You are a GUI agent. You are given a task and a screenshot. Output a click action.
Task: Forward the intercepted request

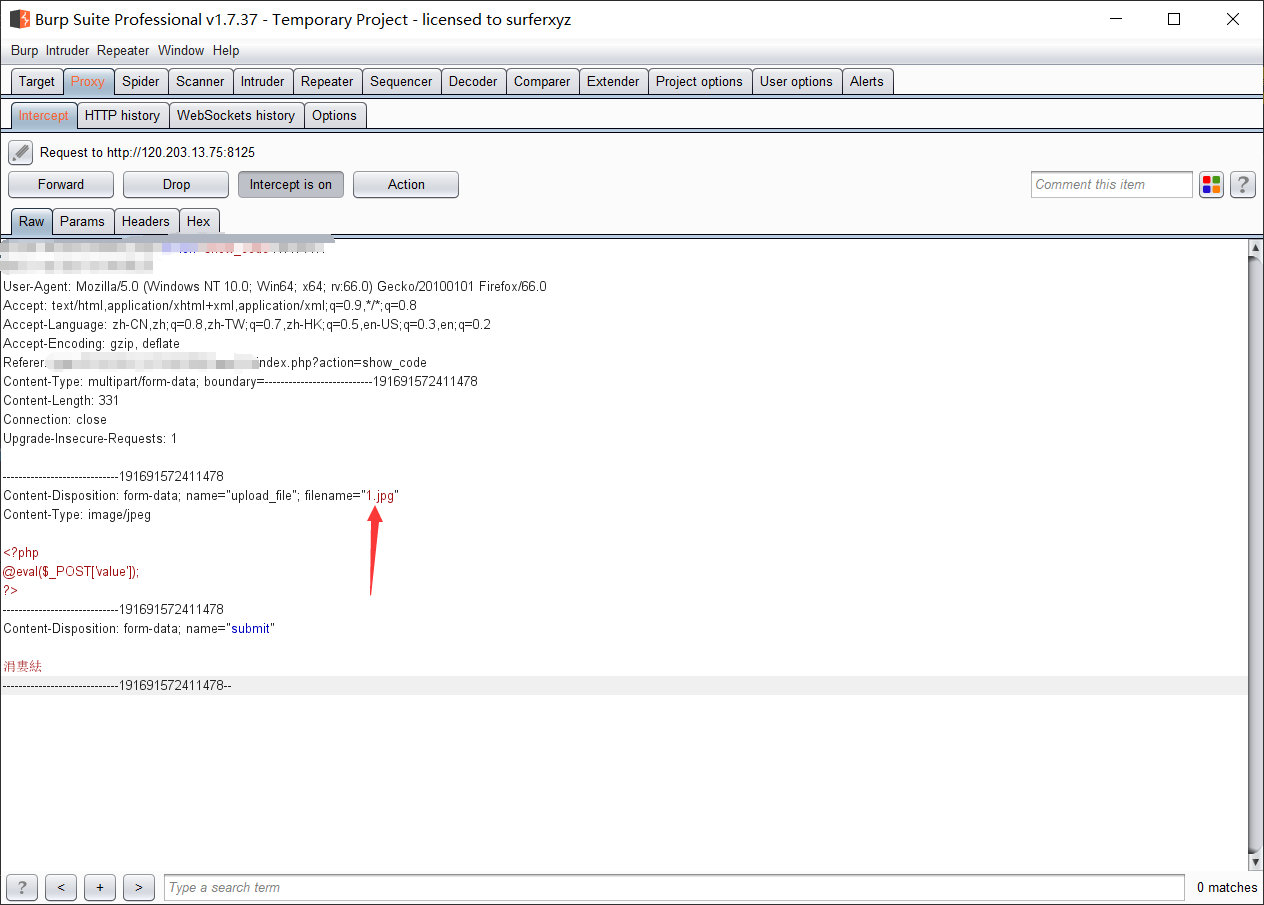tap(61, 185)
